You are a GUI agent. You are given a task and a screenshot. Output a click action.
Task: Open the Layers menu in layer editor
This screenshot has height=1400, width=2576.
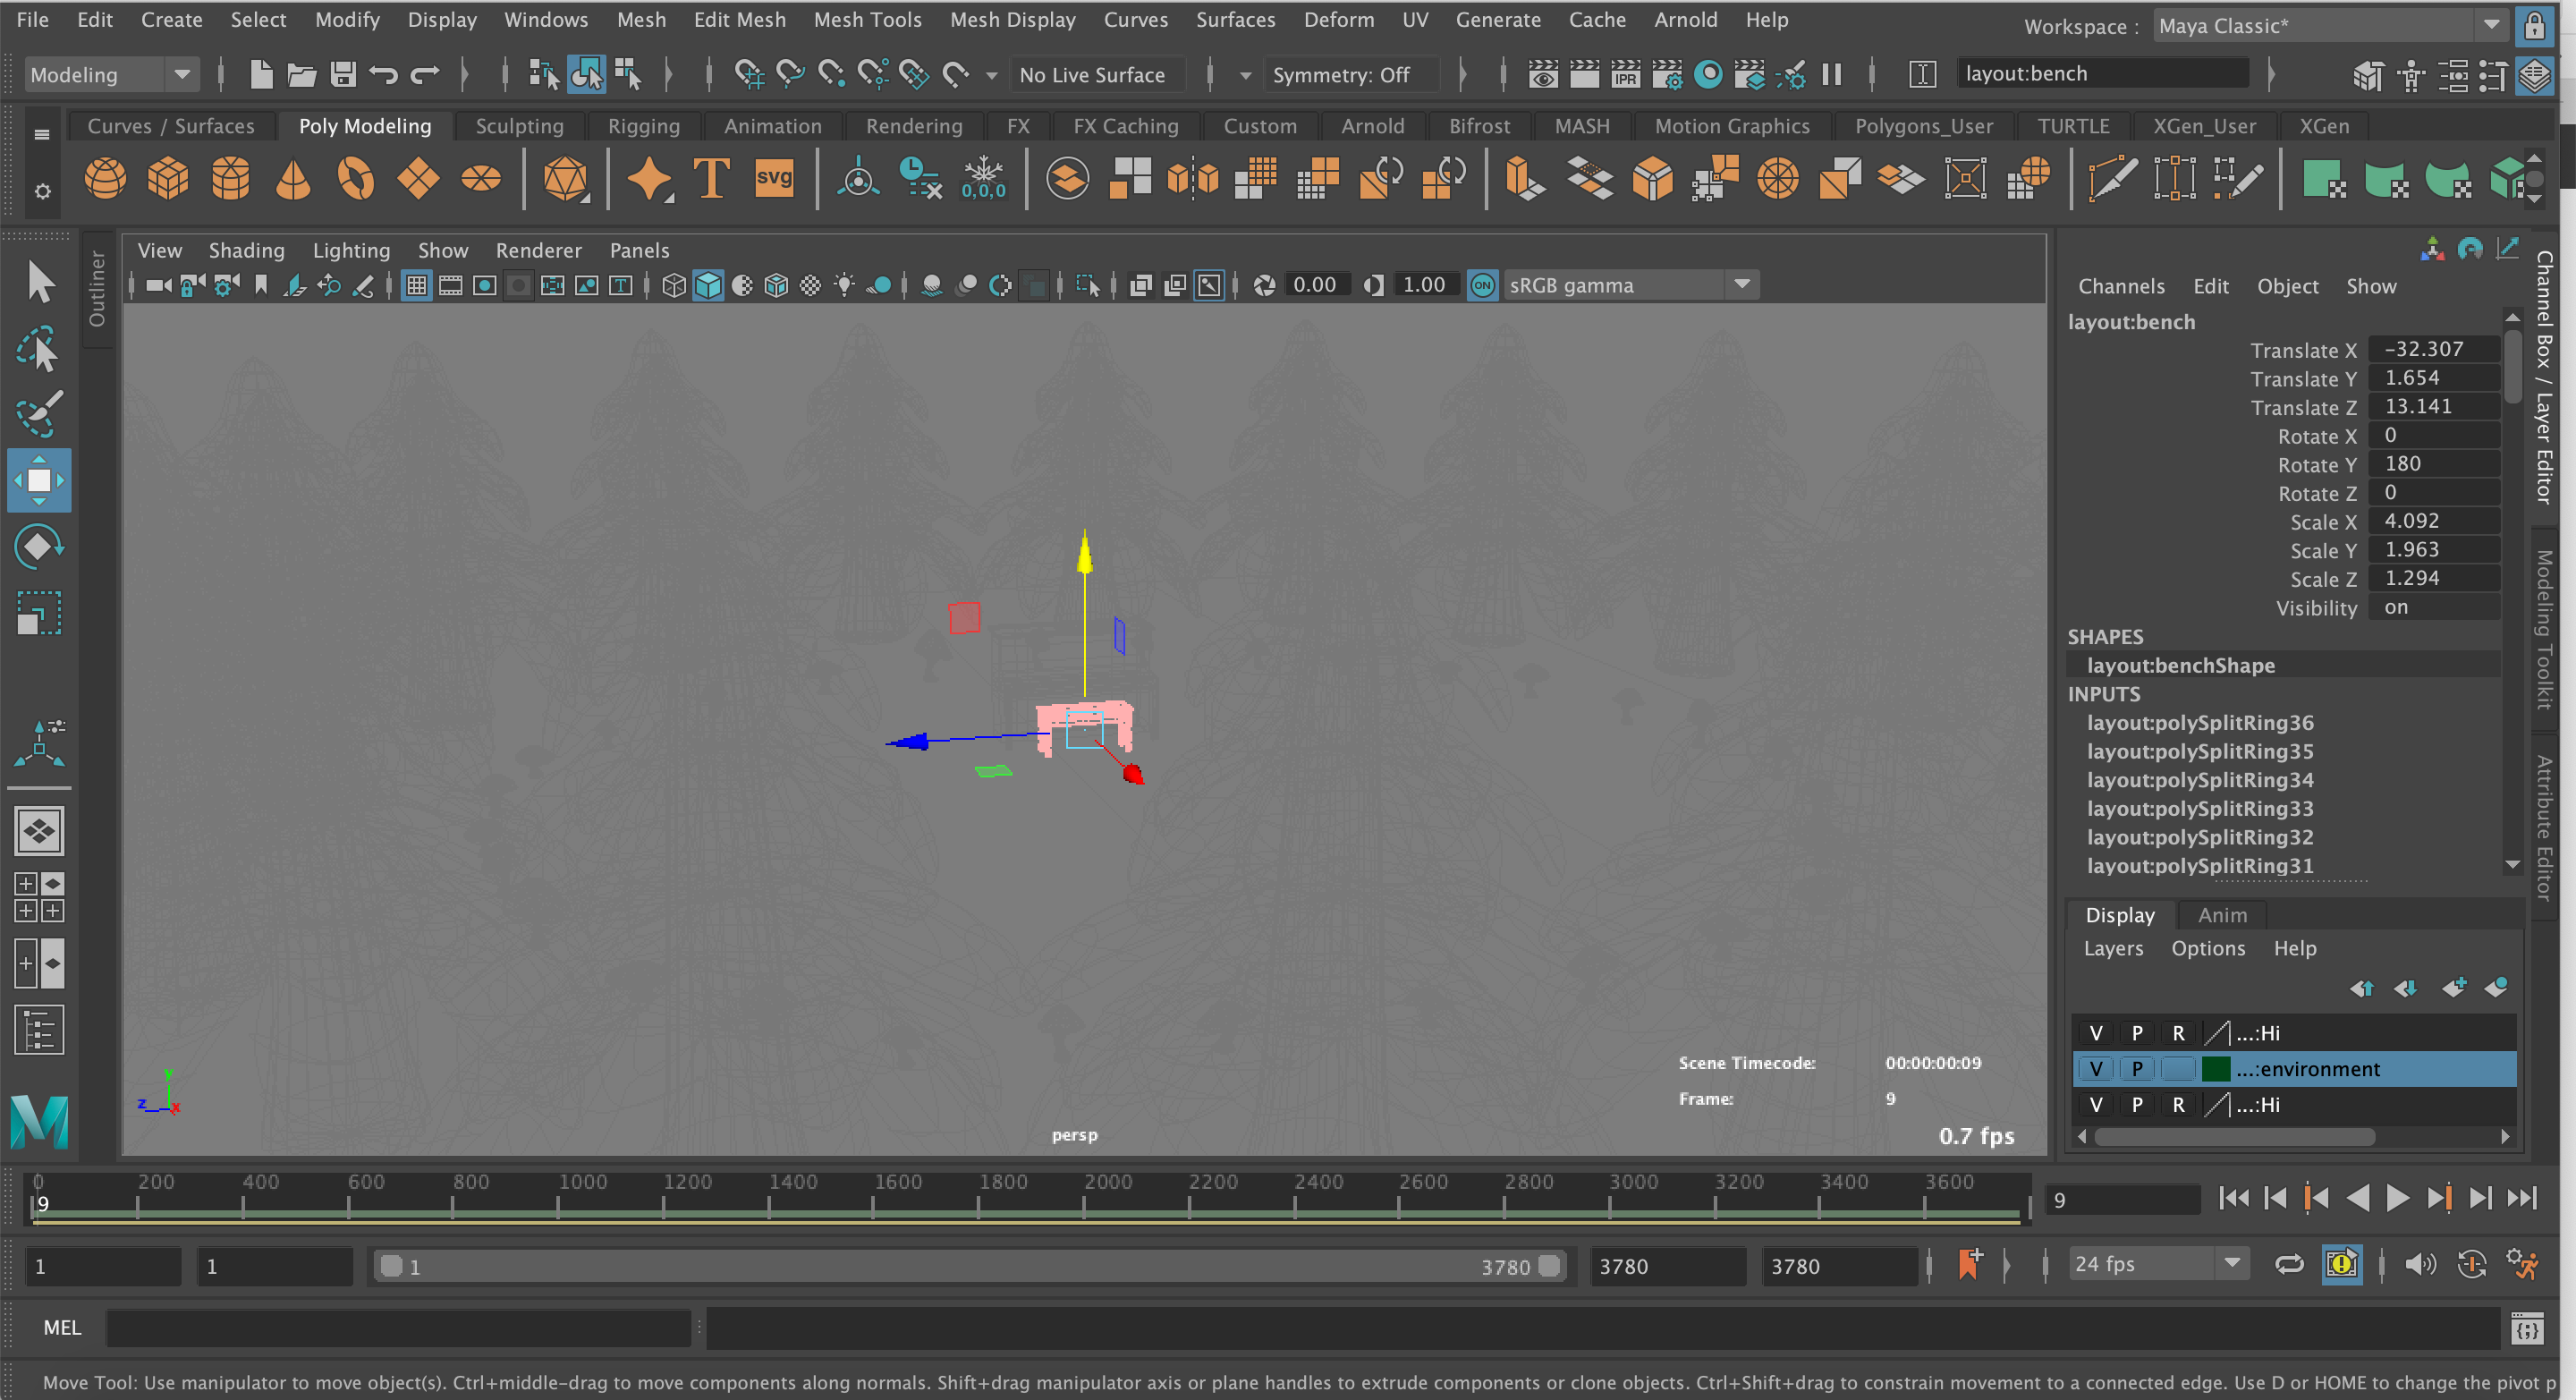tap(2112, 948)
